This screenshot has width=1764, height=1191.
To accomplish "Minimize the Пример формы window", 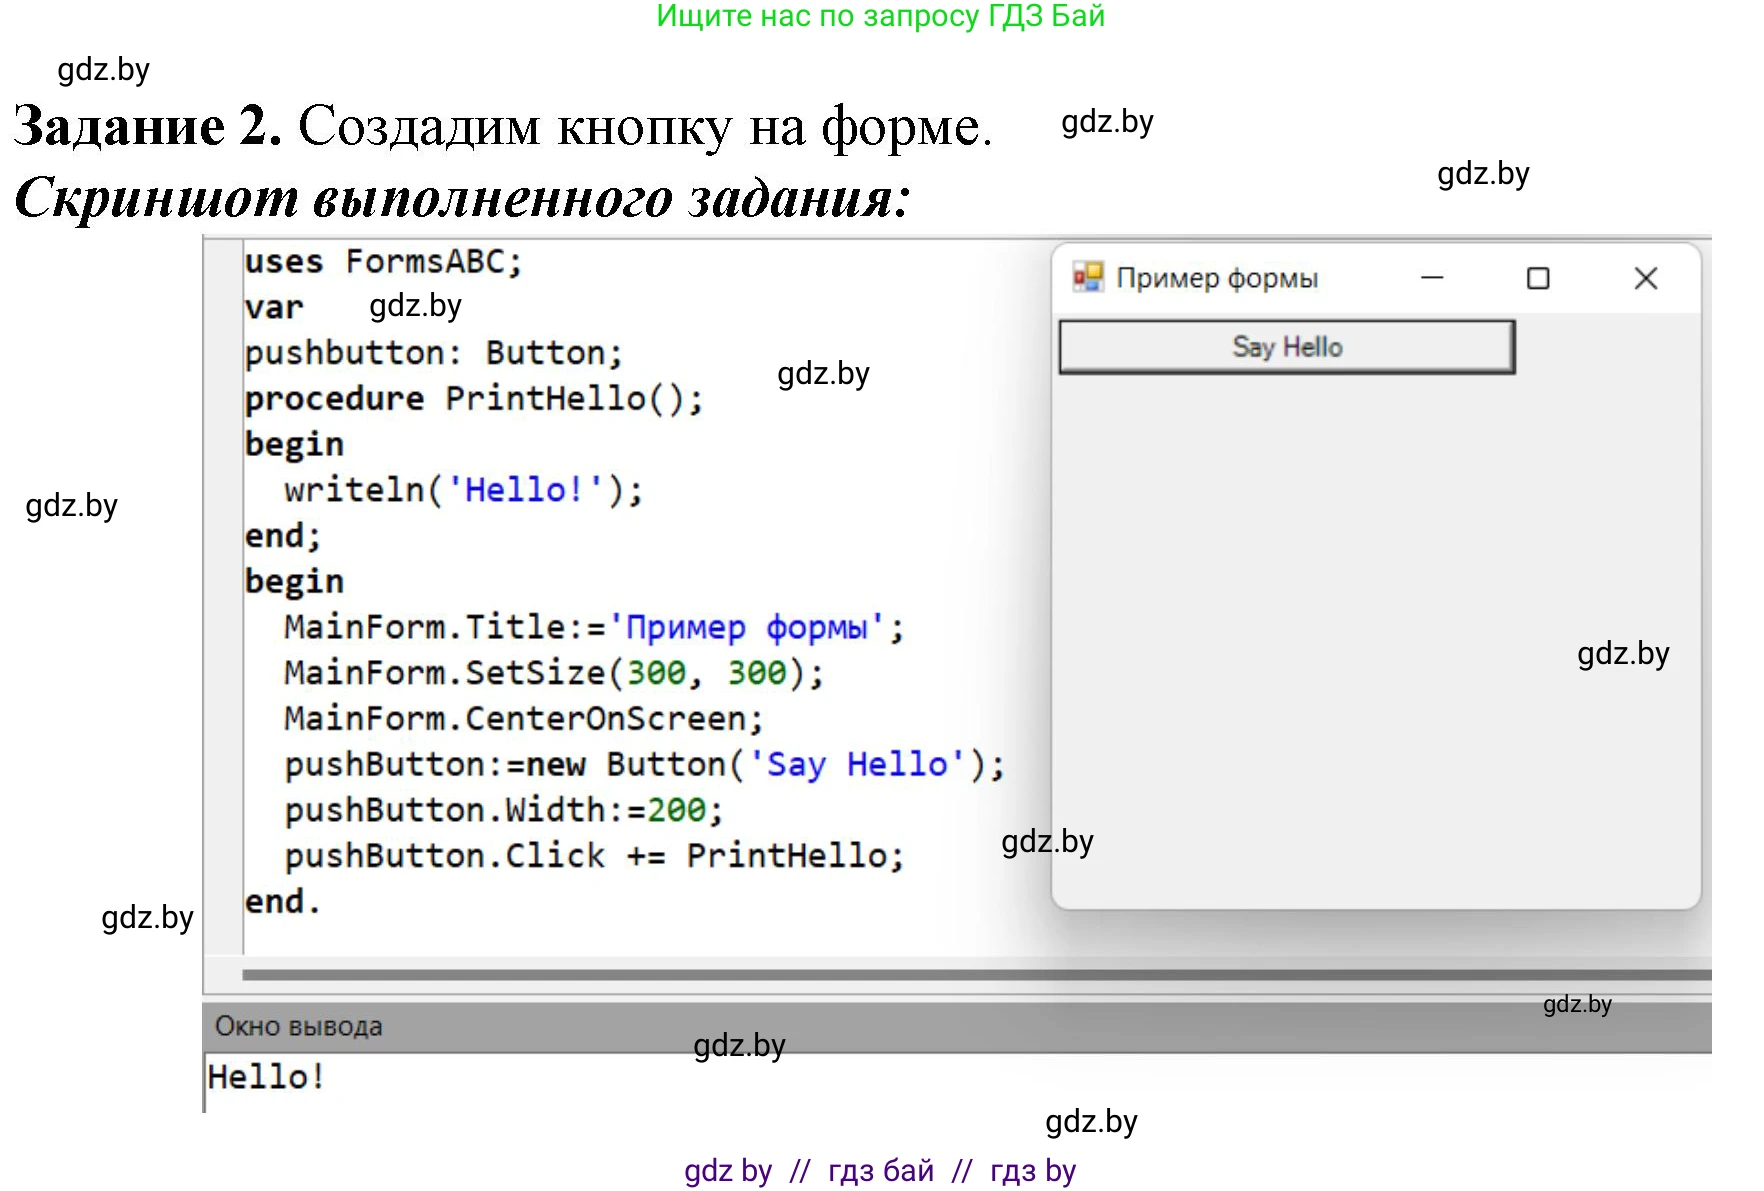I will [x=1432, y=278].
